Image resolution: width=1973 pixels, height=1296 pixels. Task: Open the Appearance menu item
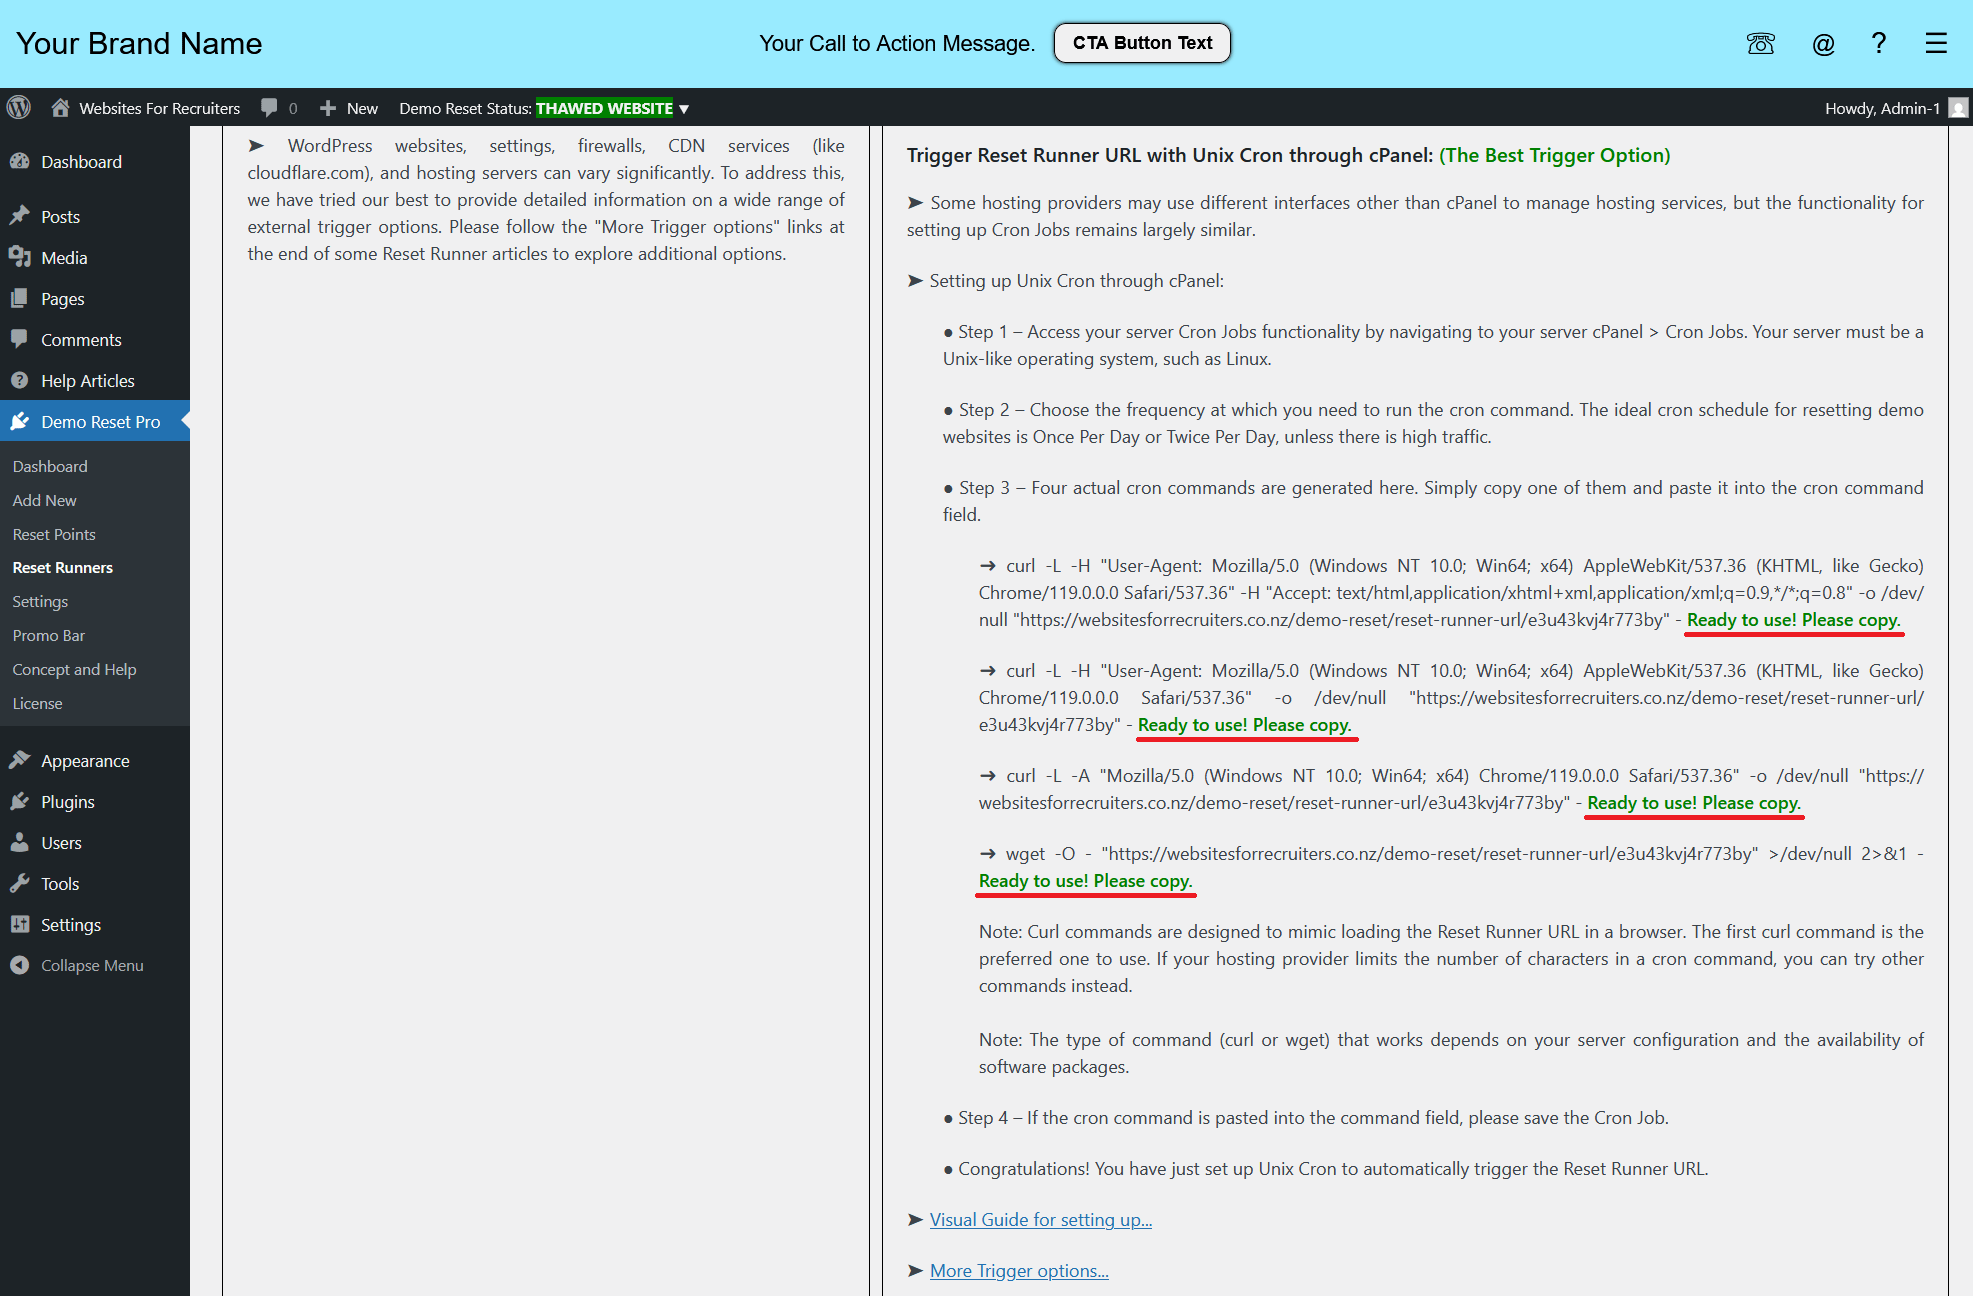point(85,760)
